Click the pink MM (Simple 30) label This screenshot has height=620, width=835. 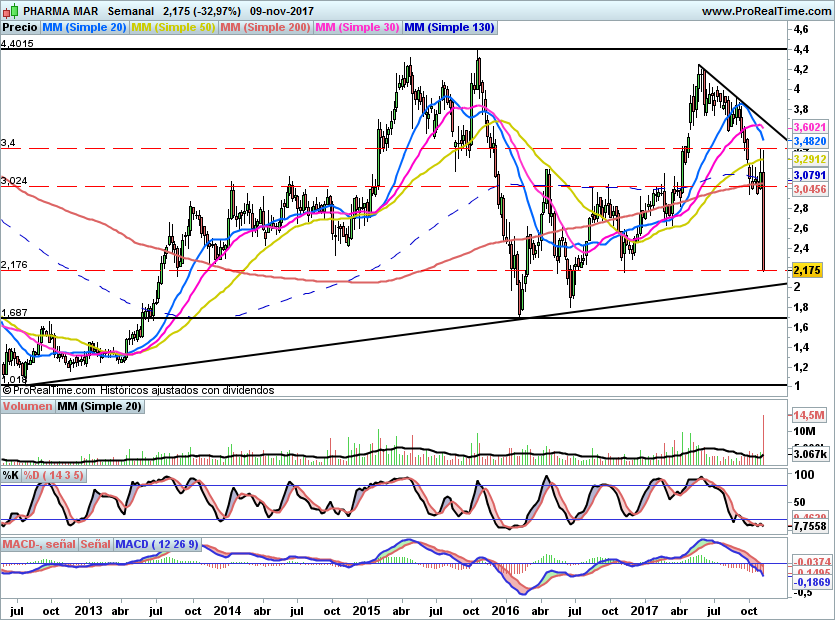357,28
